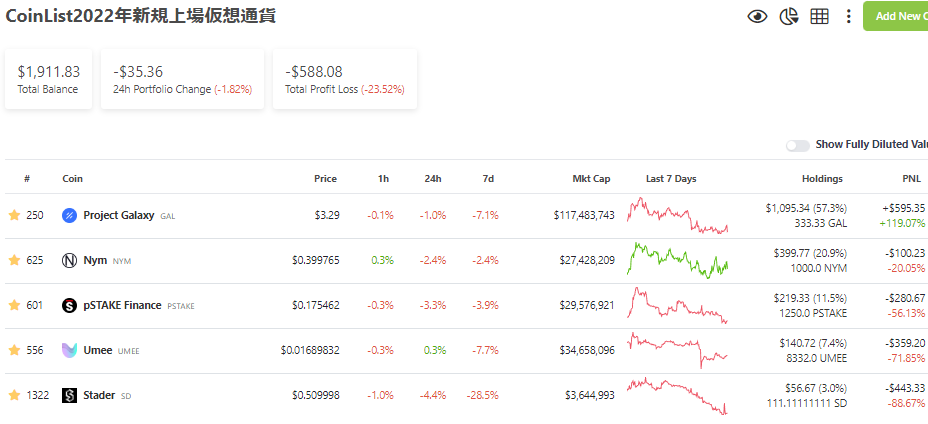
Task: Click market cap value $27,428,209
Action: [587, 260]
